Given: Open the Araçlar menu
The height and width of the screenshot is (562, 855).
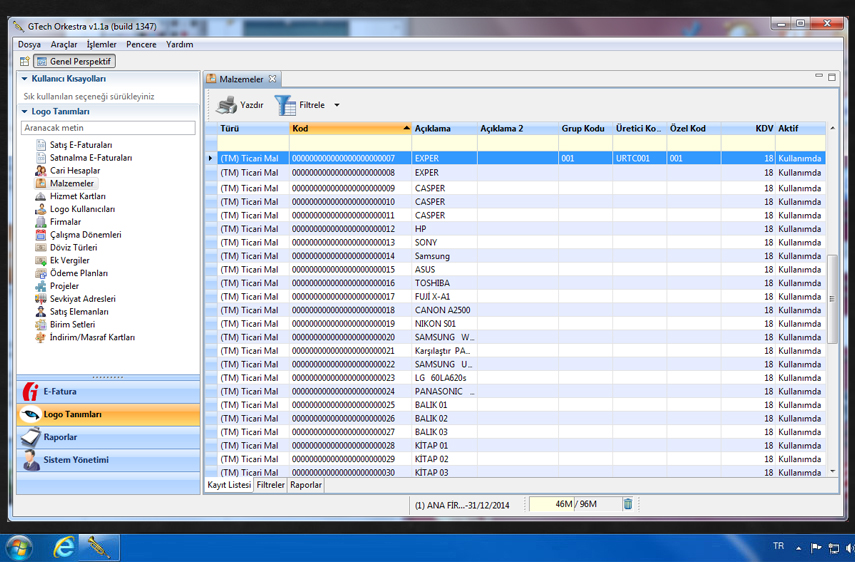Looking at the screenshot, I should point(64,44).
